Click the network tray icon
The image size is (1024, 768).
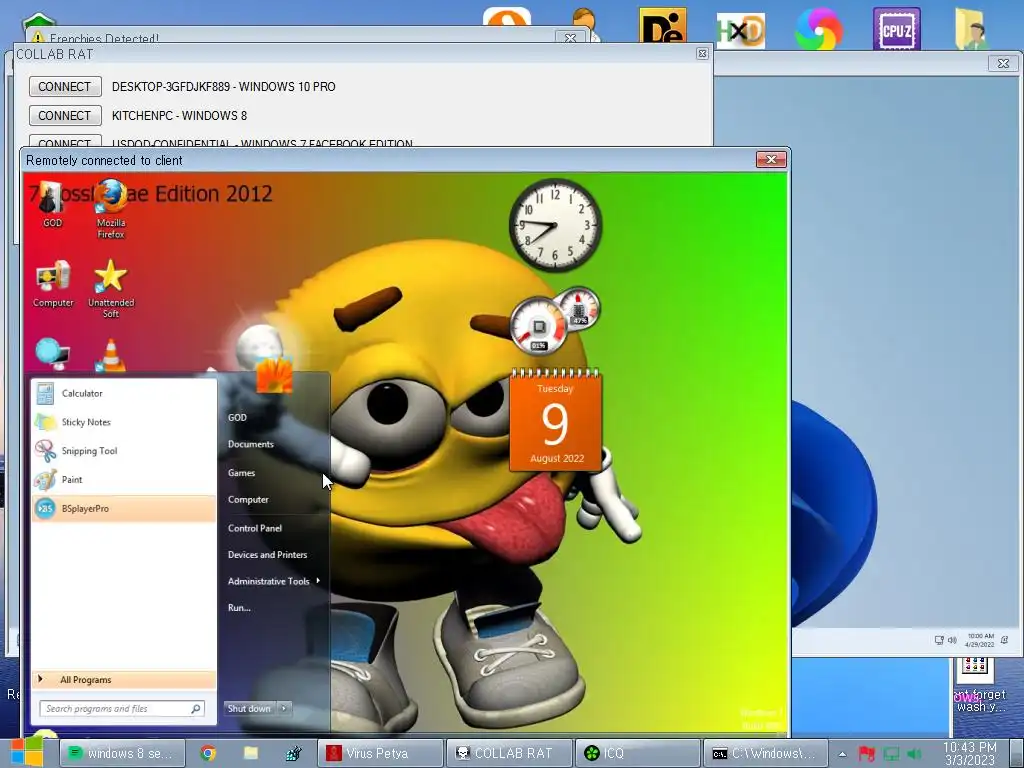point(891,754)
